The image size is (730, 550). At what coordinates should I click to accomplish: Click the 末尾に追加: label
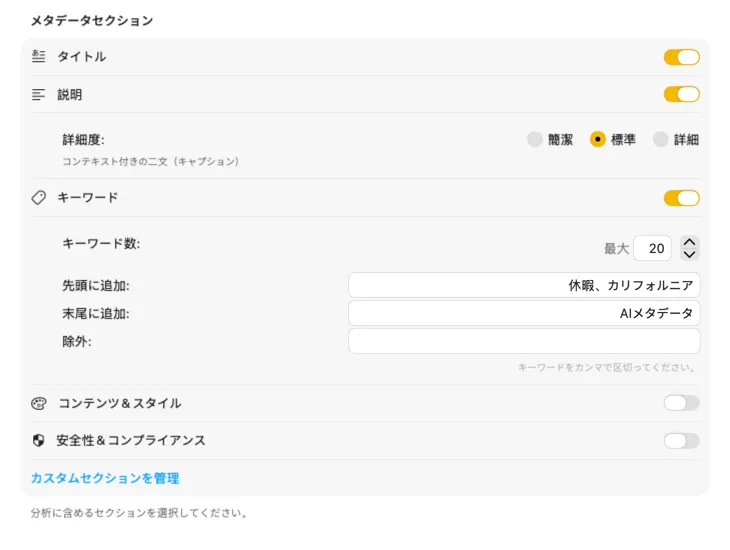click(x=96, y=313)
